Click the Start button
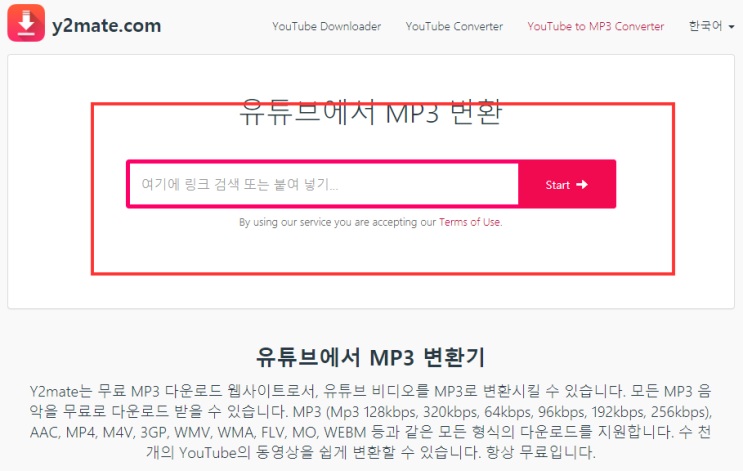The image size is (743, 471). tap(567, 185)
